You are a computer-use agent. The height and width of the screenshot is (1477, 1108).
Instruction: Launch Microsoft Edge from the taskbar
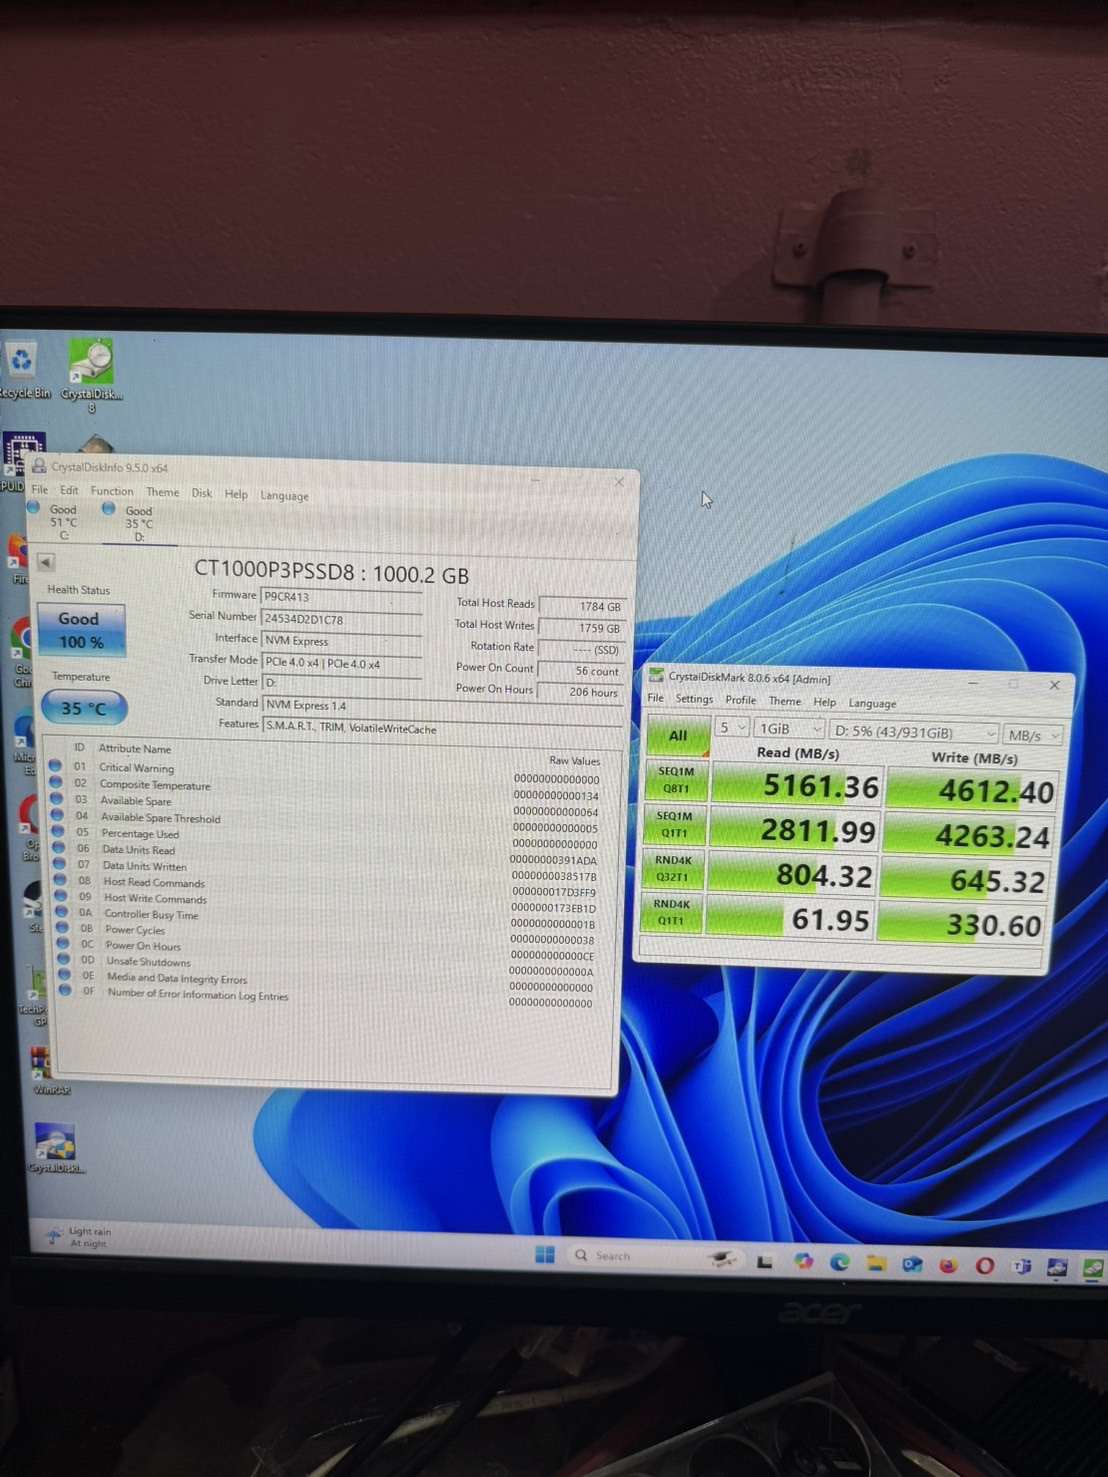[x=840, y=1262]
